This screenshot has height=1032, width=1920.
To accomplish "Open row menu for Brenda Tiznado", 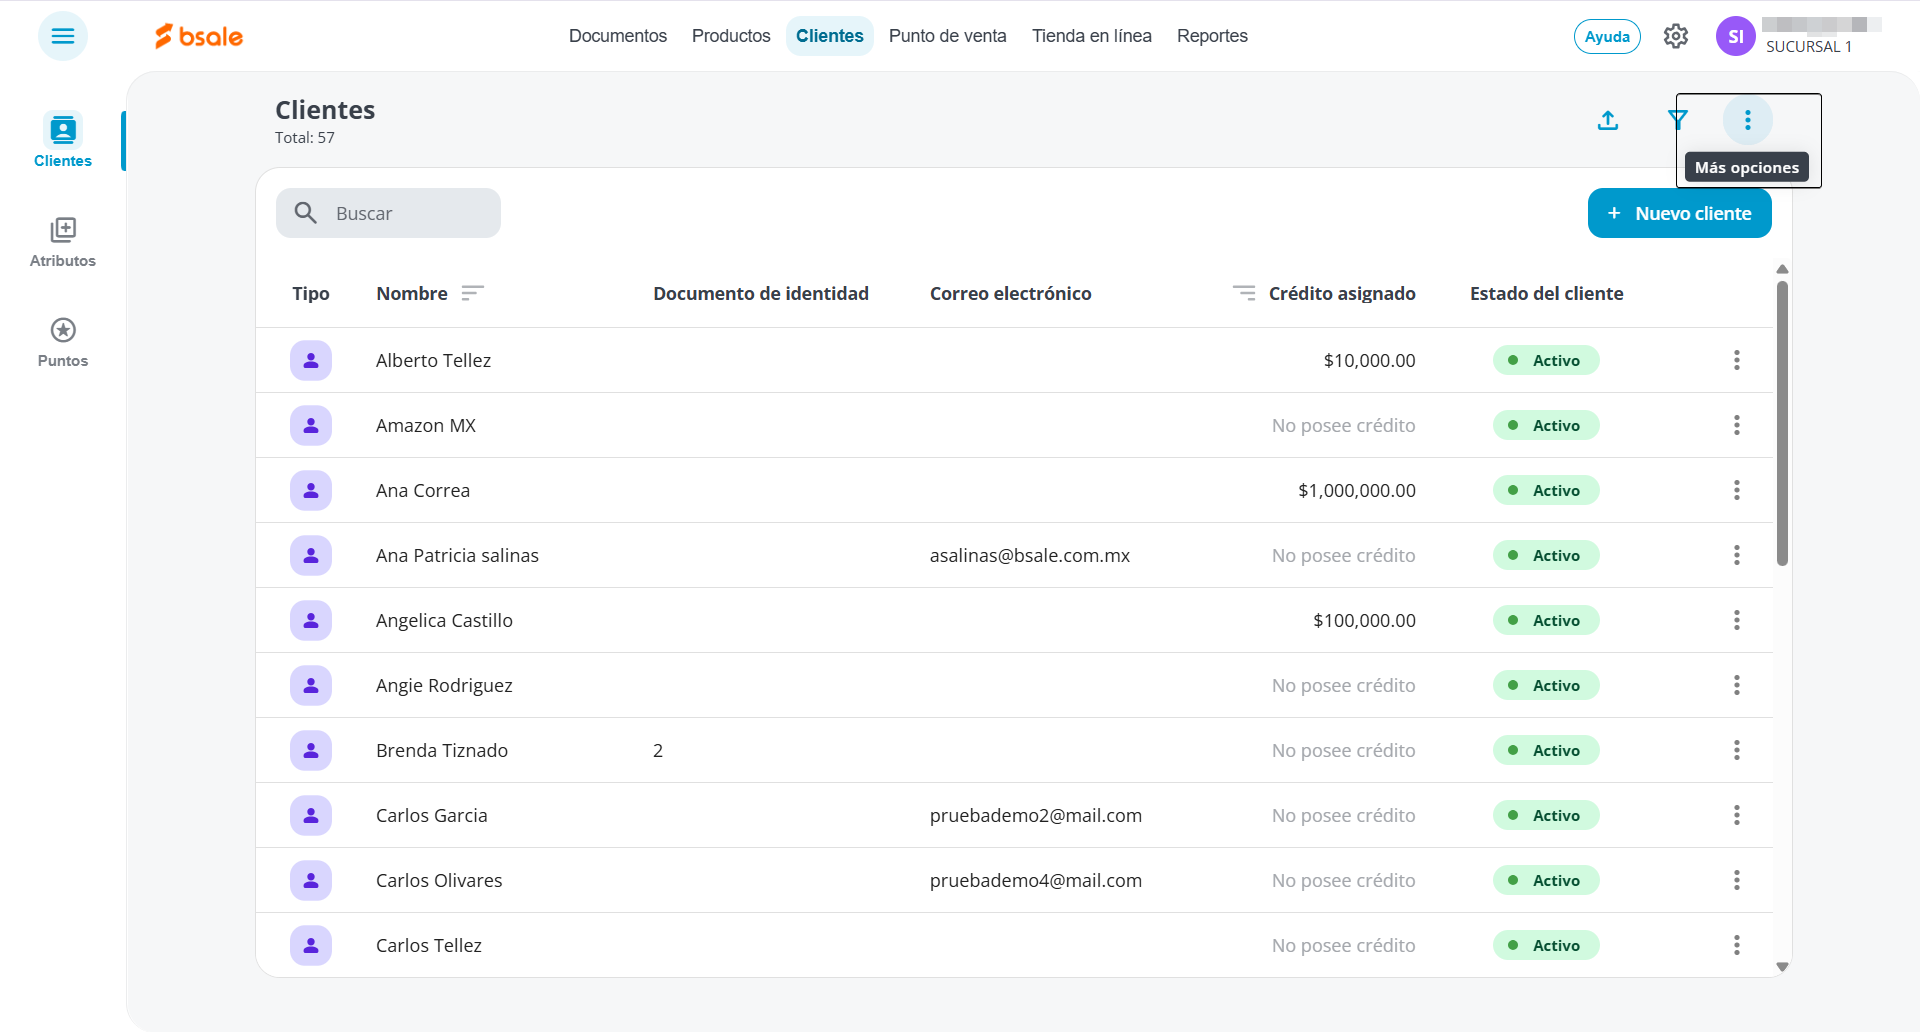I will click(1737, 750).
